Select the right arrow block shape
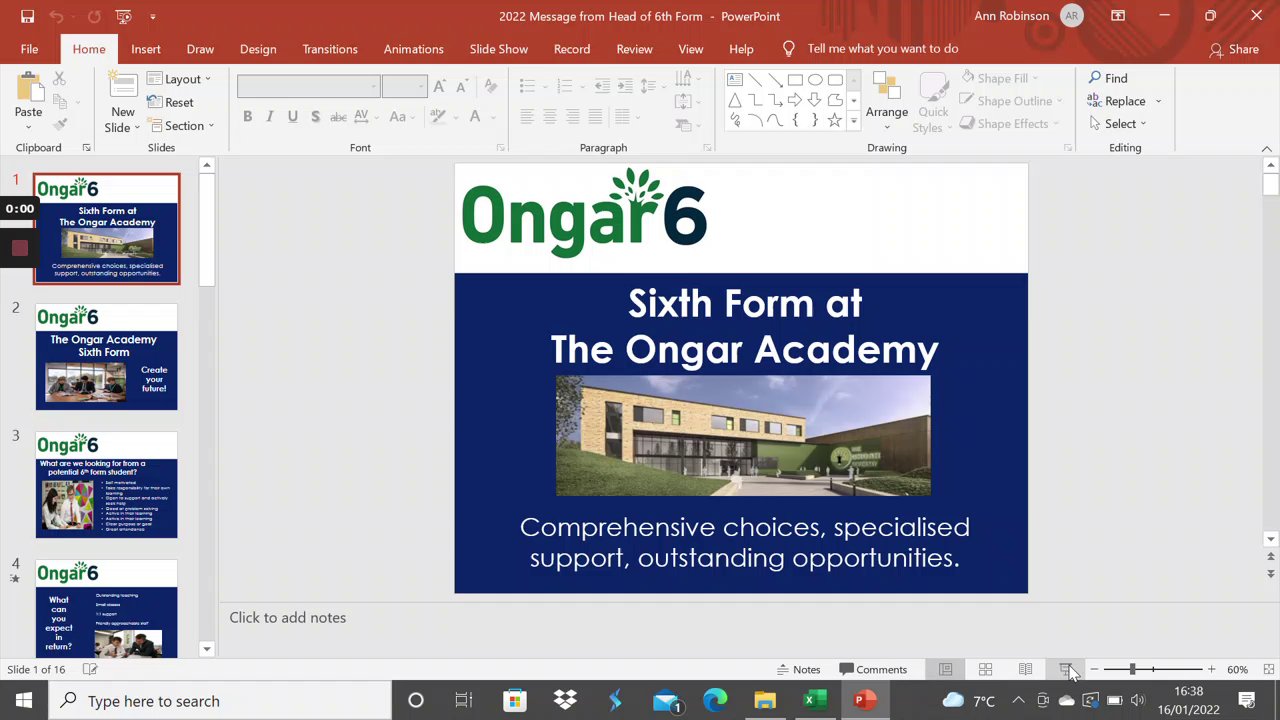1280x720 pixels. coord(795,100)
